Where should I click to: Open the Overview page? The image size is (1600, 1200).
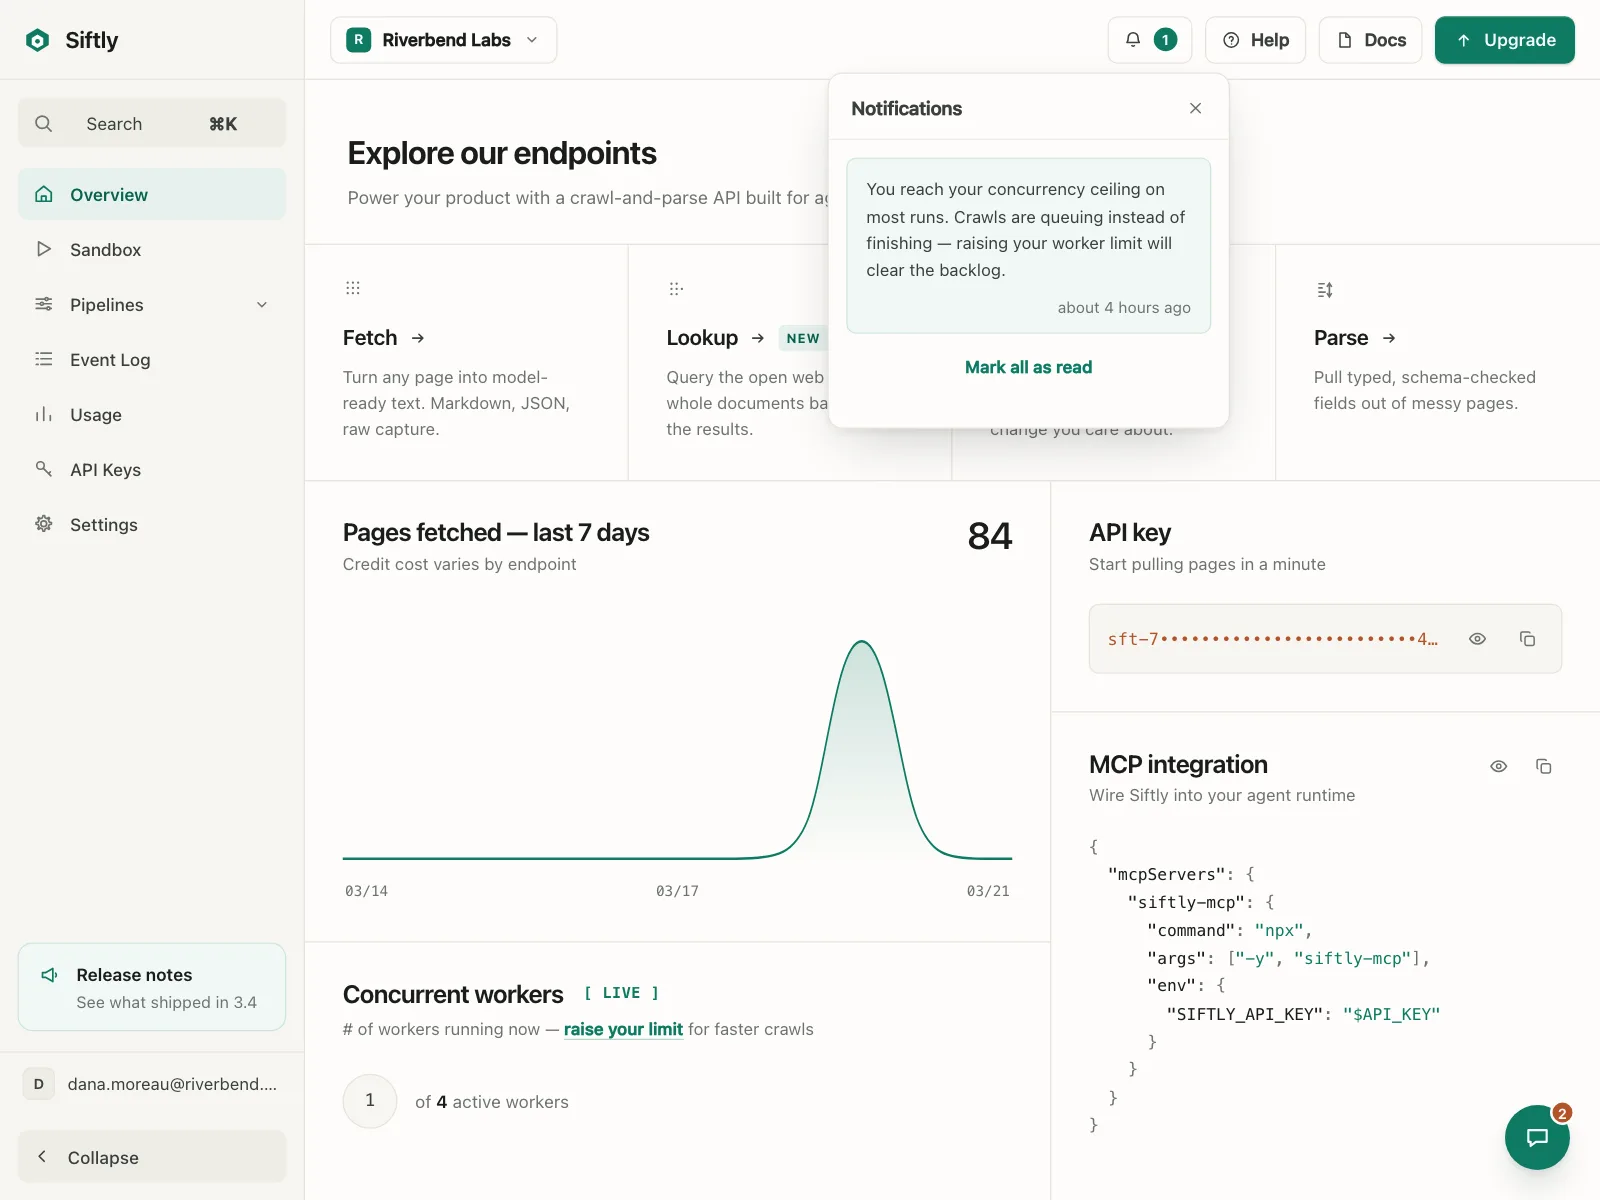click(152, 194)
